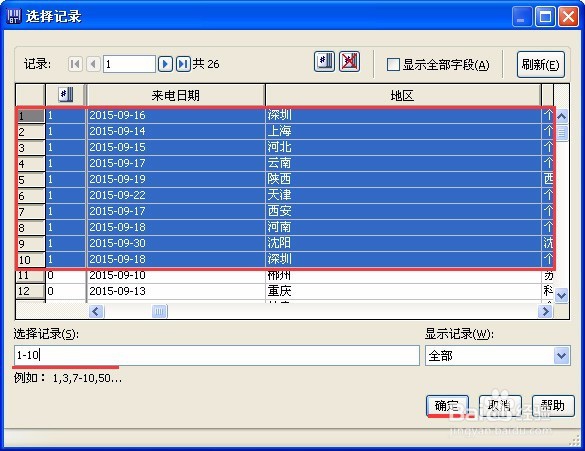
Task: Jump to last record arrow
Action: pos(183,64)
